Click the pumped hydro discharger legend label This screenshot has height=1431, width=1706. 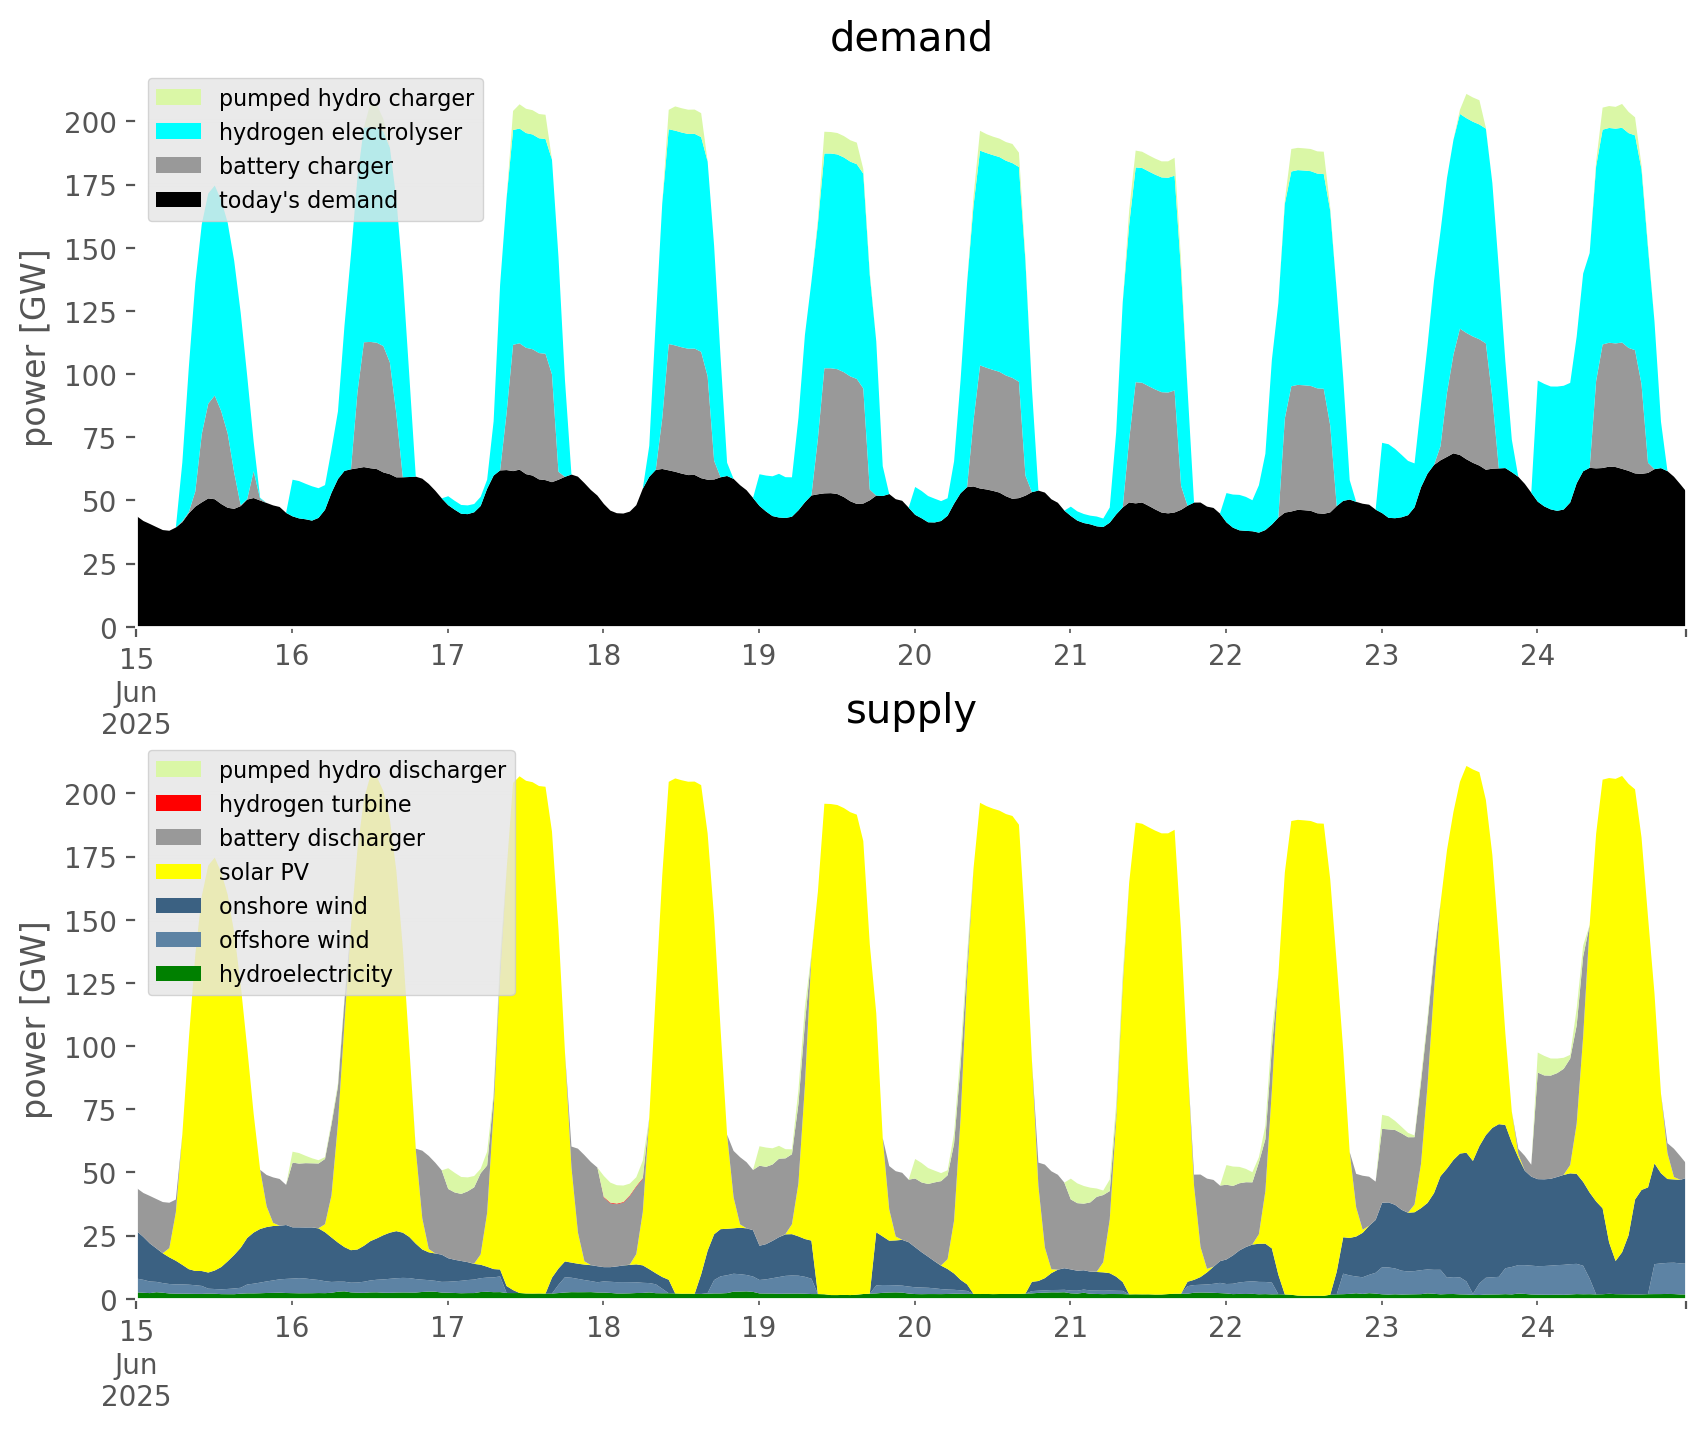362,770
